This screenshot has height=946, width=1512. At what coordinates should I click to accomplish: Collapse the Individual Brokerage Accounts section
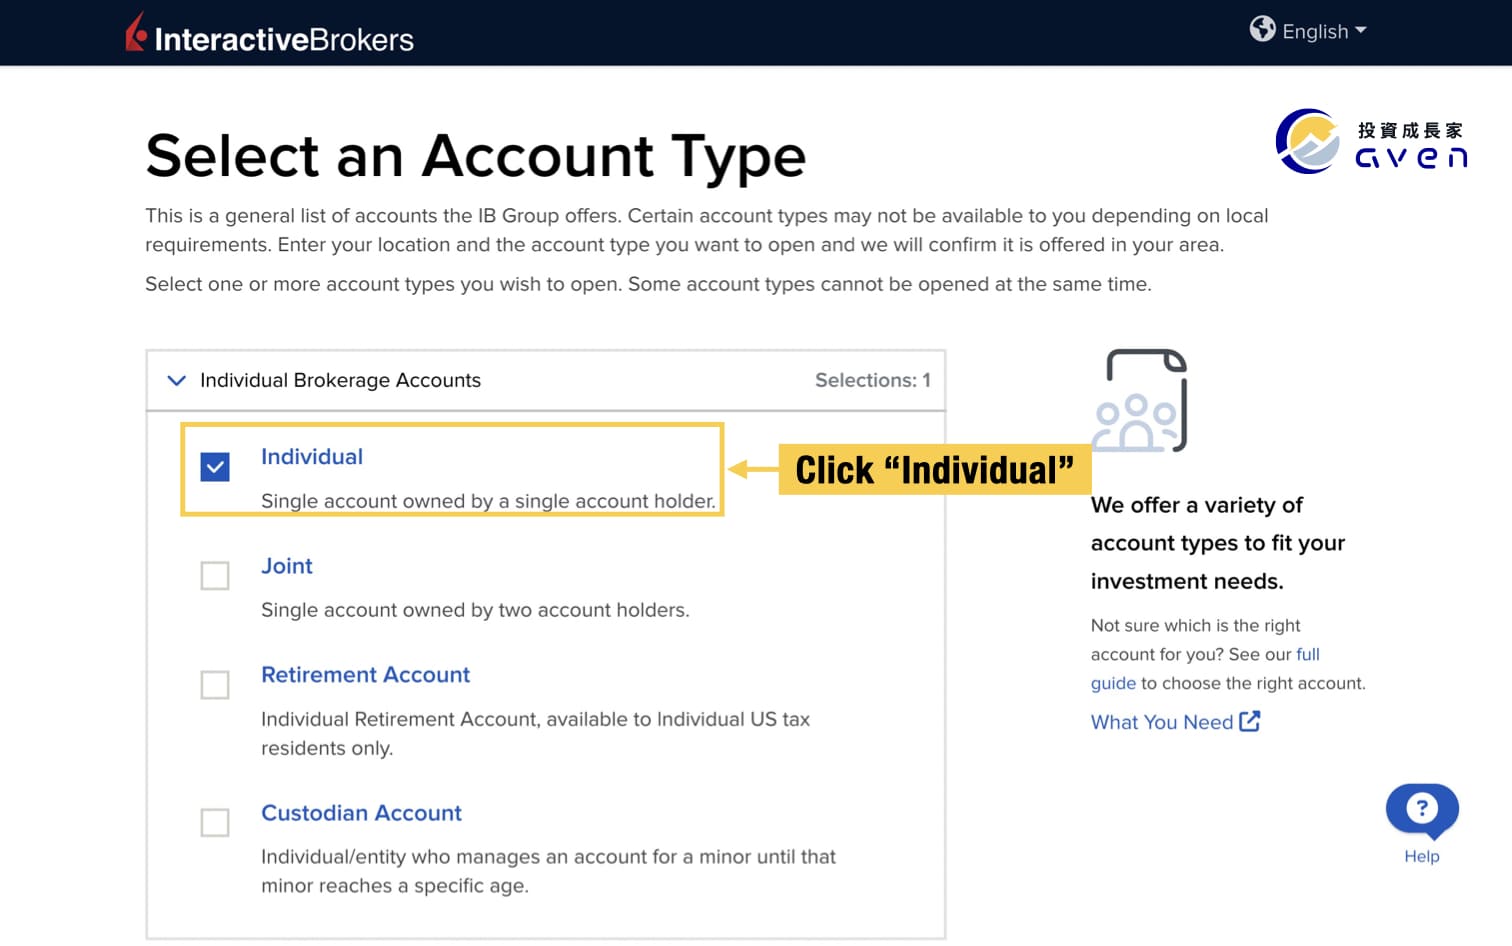tap(176, 381)
